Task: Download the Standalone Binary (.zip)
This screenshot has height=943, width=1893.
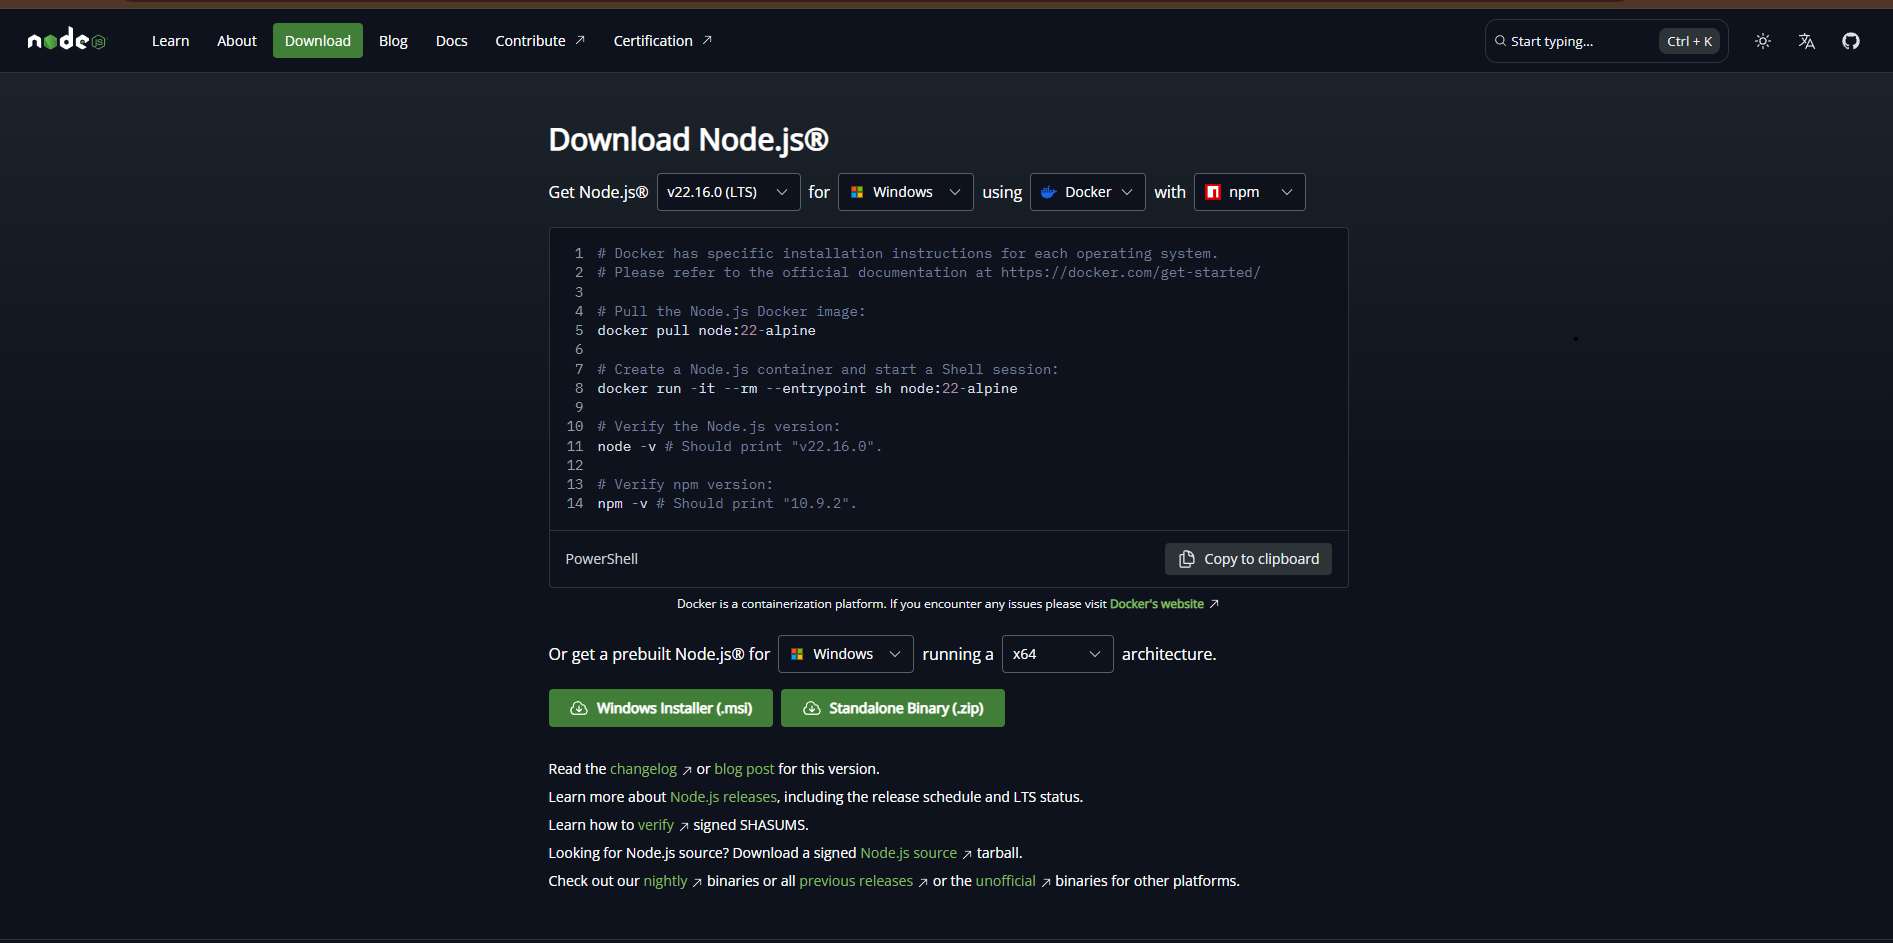Action: point(893,708)
